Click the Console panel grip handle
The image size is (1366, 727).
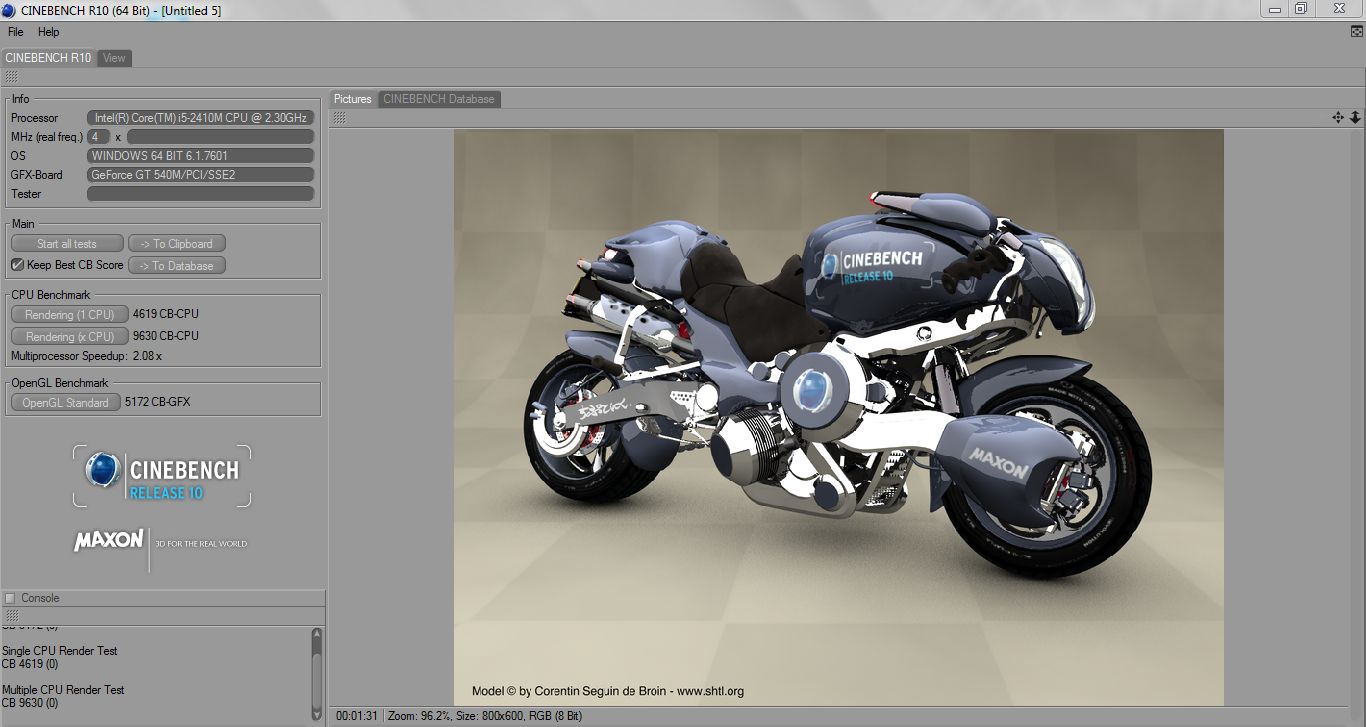click(x=11, y=616)
